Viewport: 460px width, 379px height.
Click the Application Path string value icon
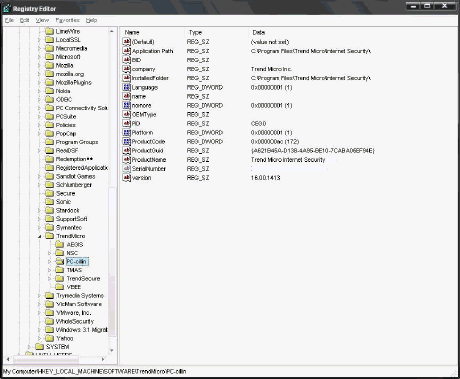[126, 51]
